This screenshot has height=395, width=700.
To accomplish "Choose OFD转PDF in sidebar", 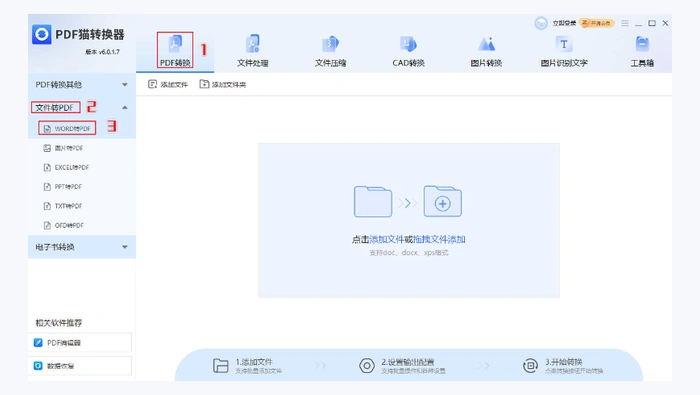I will coord(63,225).
